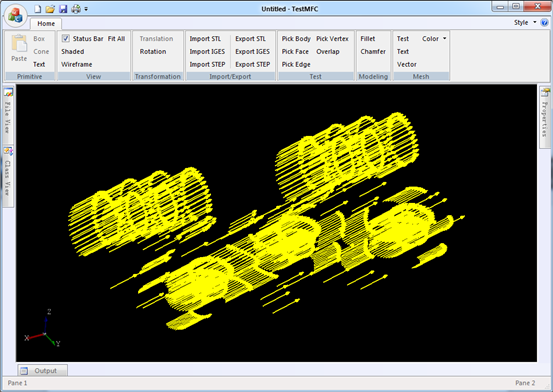The width and height of the screenshot is (553, 392).
Task: Open the Style dropdown menu
Action: (x=525, y=23)
